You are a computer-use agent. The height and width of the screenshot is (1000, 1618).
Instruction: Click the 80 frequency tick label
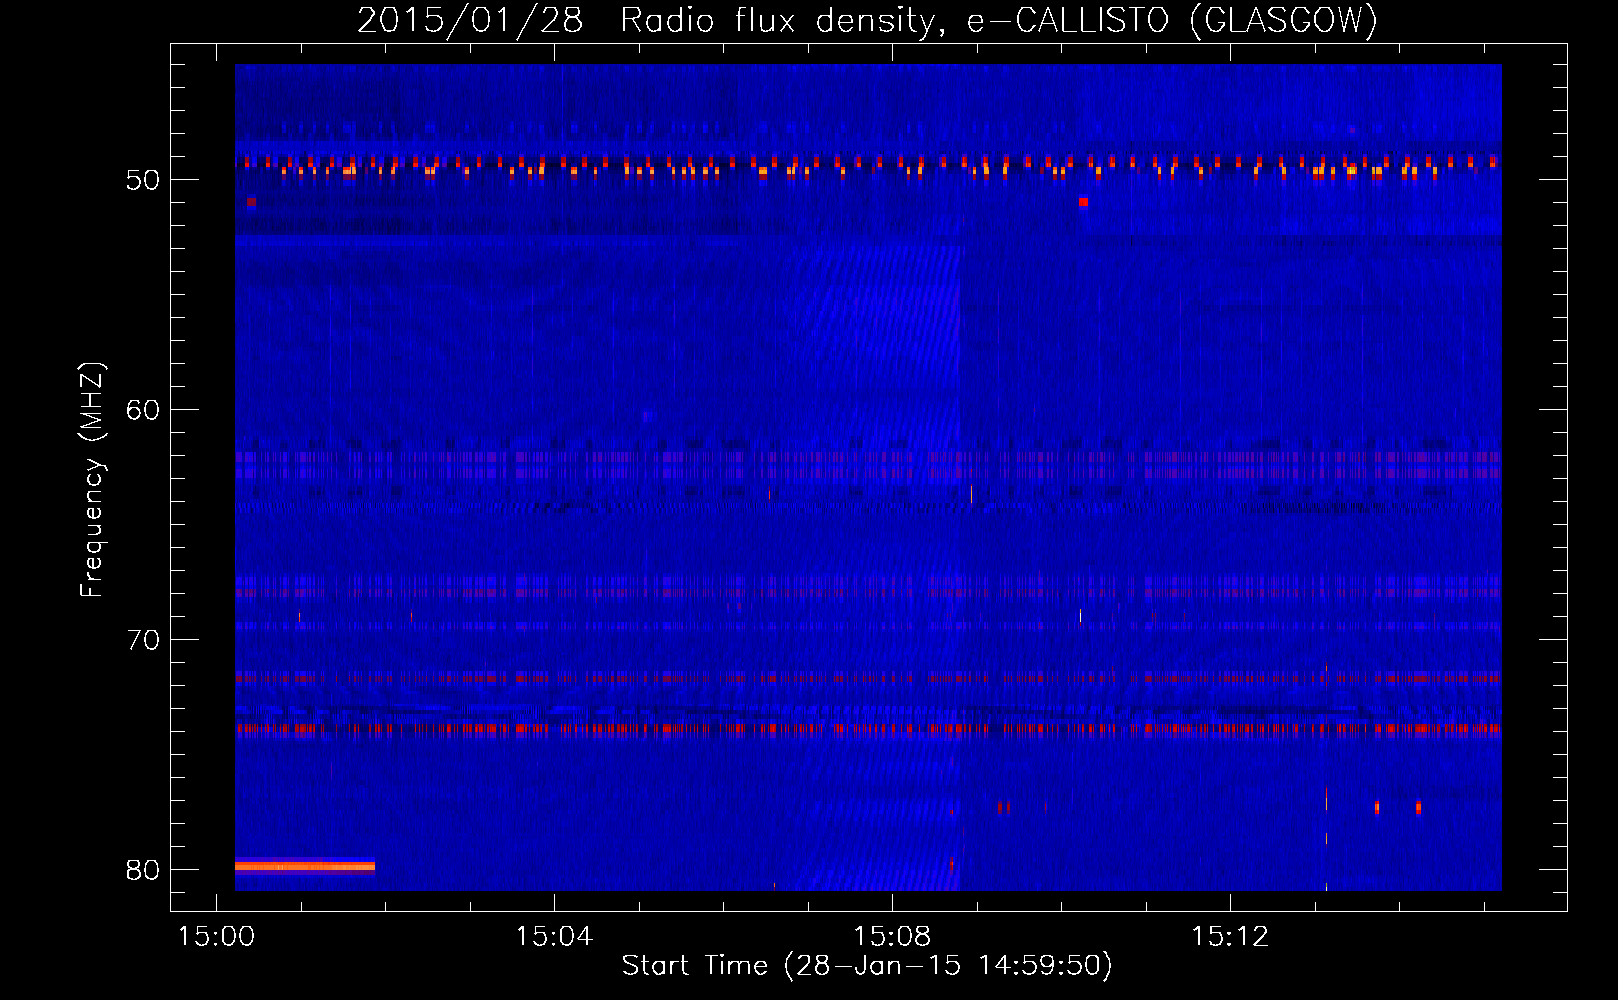[x=143, y=870]
